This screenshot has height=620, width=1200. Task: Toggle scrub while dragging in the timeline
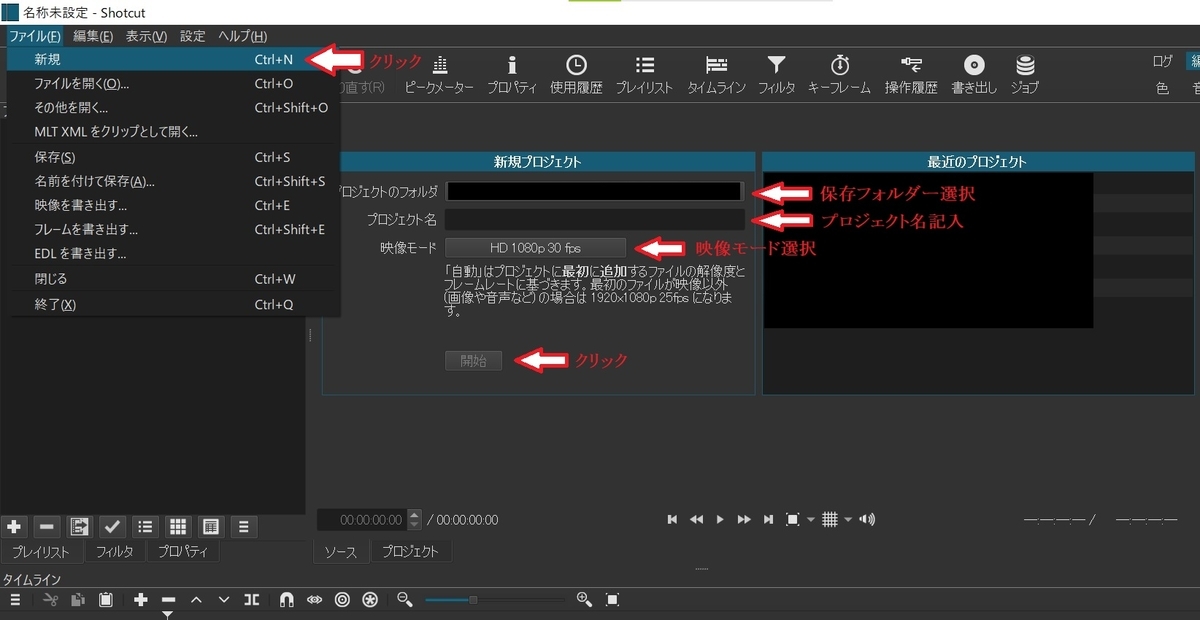[x=314, y=599]
